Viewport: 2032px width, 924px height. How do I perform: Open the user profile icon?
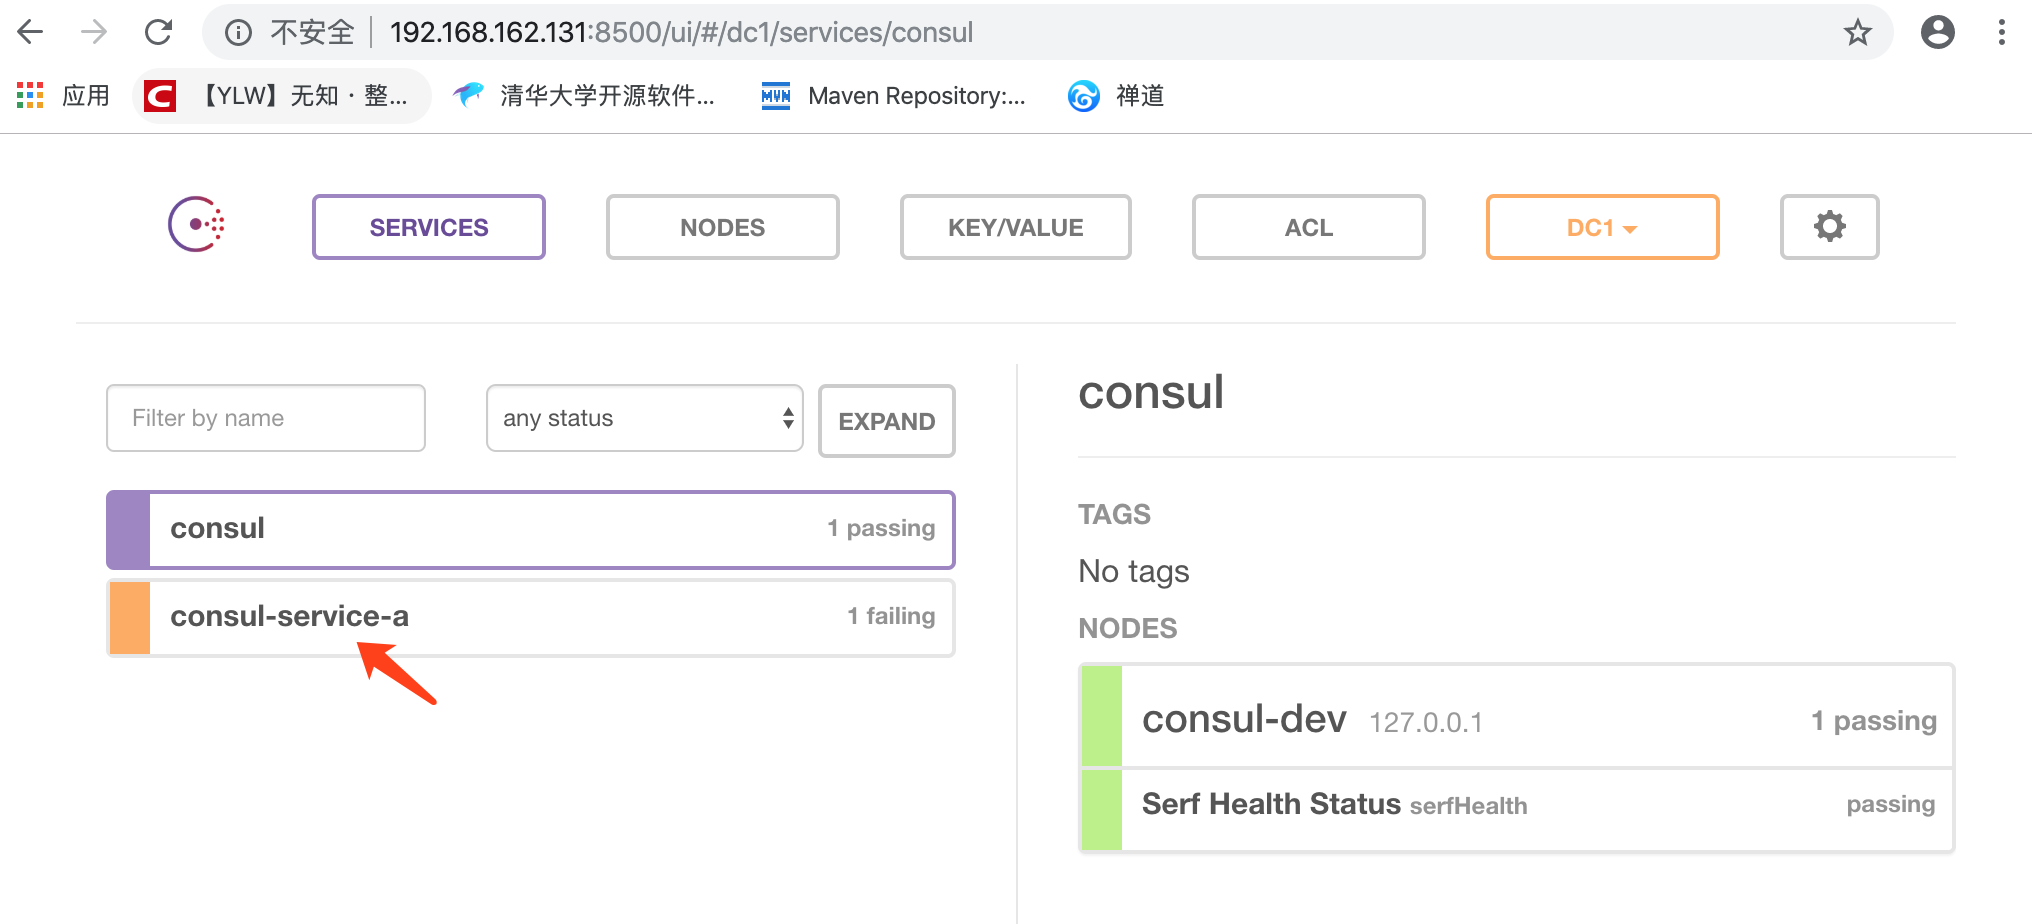point(1938,32)
